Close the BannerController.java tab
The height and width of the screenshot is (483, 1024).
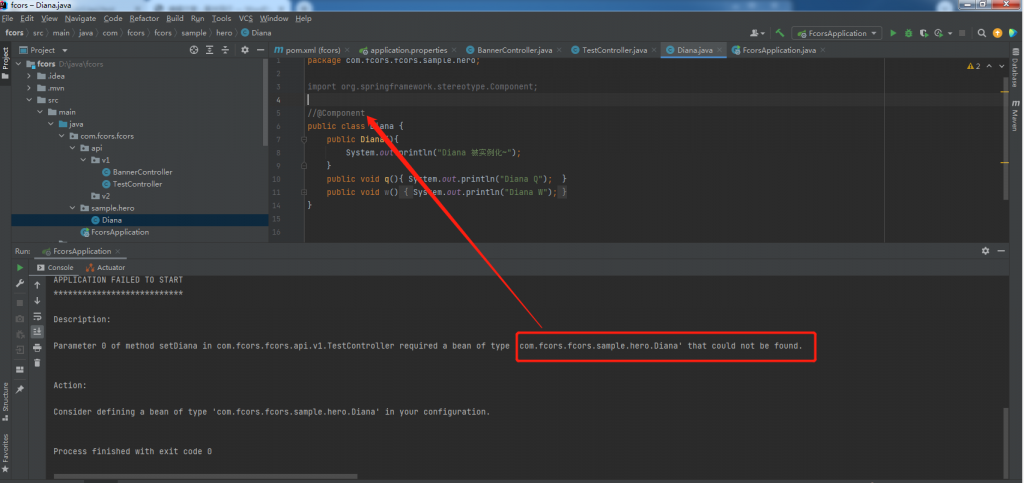tap(559, 50)
